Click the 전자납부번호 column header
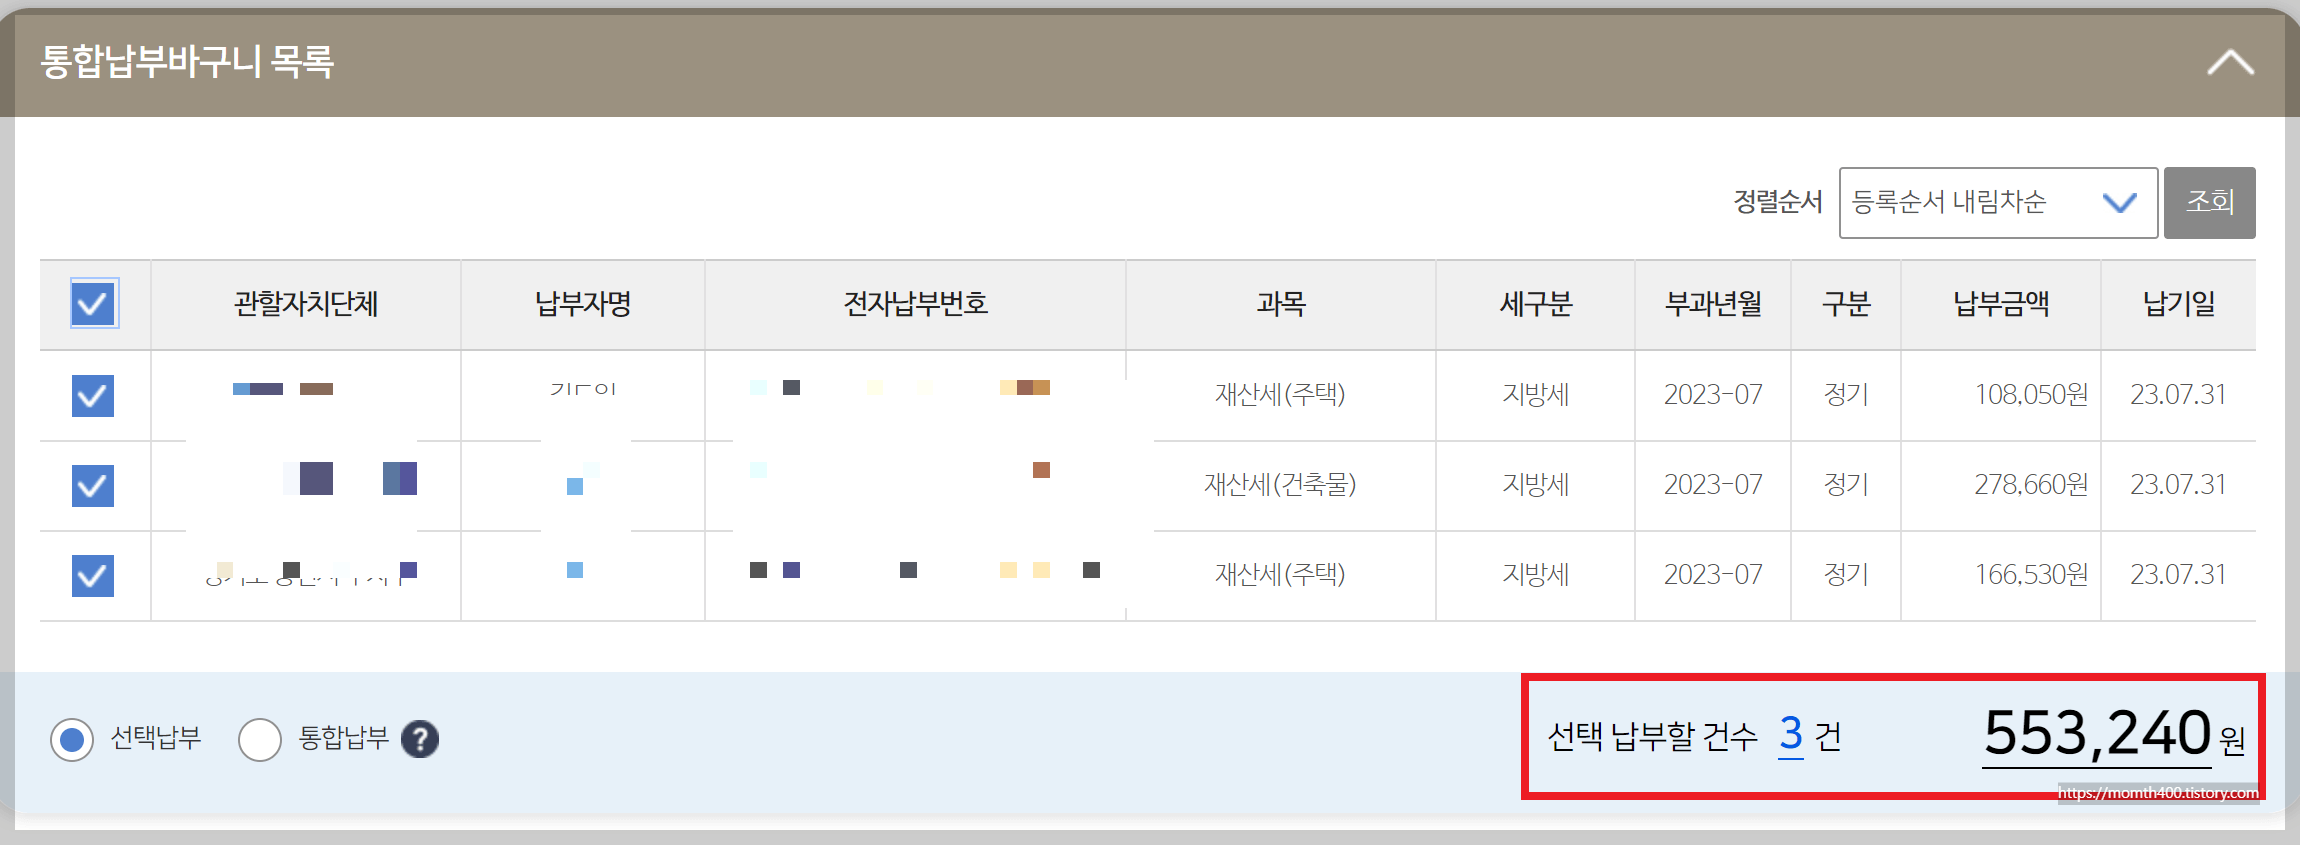The height and width of the screenshot is (845, 2300). [x=916, y=304]
